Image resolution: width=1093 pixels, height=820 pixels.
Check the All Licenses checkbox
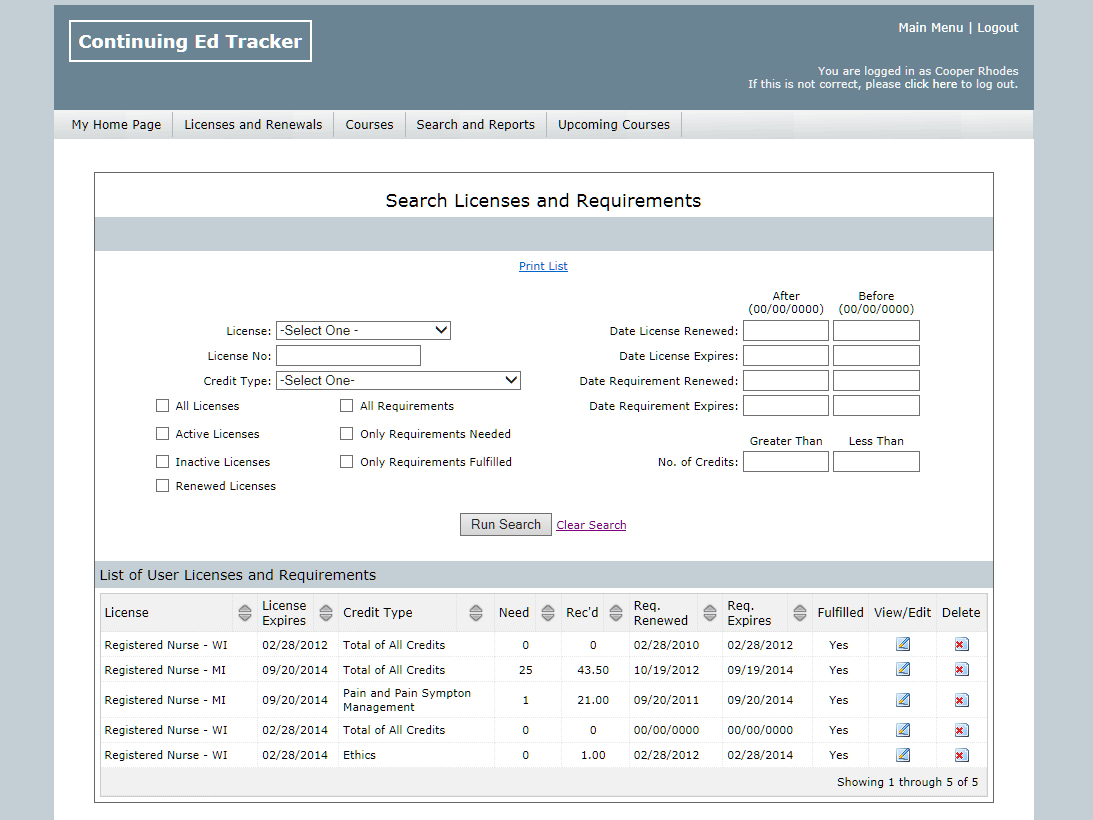162,406
